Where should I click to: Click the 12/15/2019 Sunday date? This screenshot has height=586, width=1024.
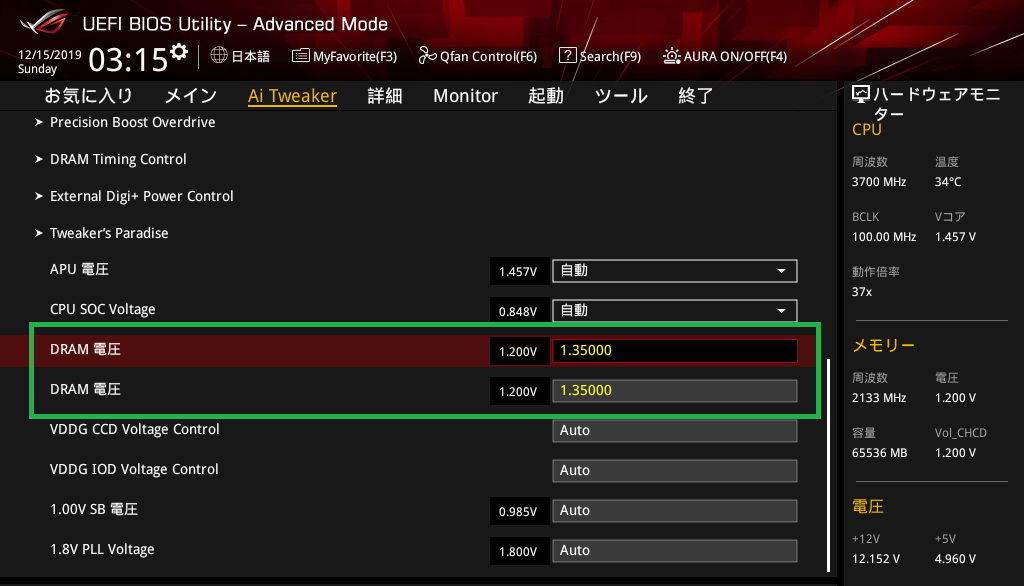[x=50, y=61]
